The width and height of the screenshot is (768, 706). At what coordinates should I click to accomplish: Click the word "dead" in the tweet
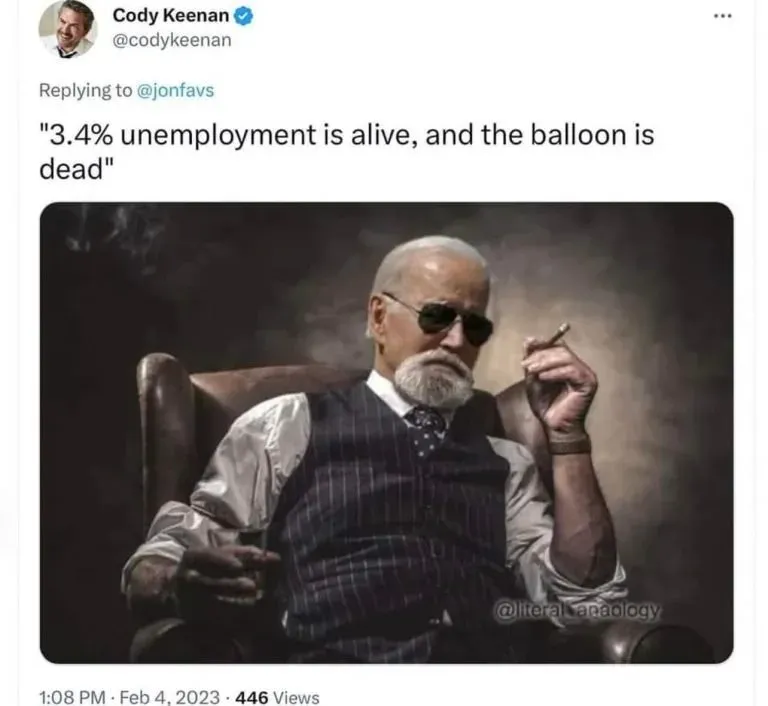(72, 170)
